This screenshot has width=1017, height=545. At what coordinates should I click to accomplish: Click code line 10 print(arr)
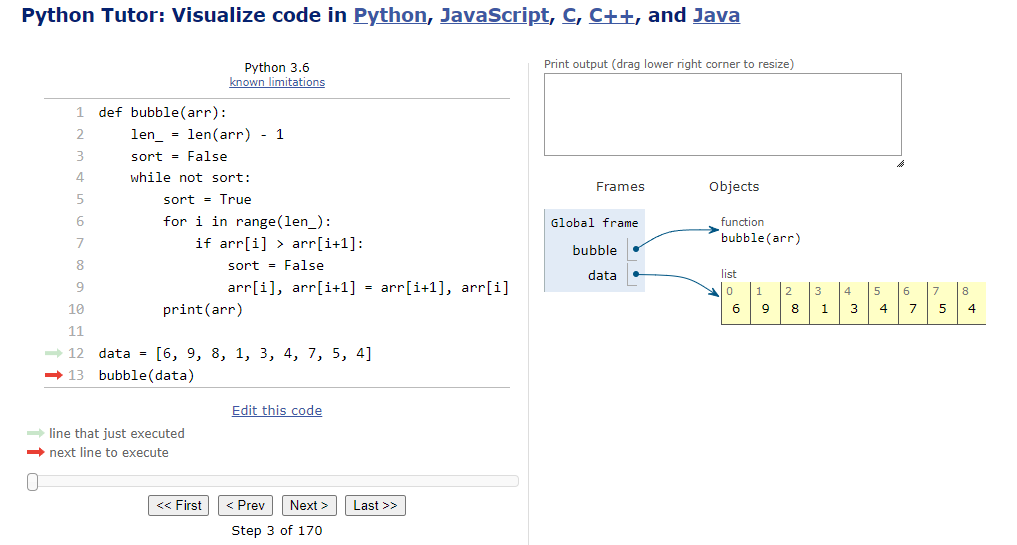coord(203,309)
